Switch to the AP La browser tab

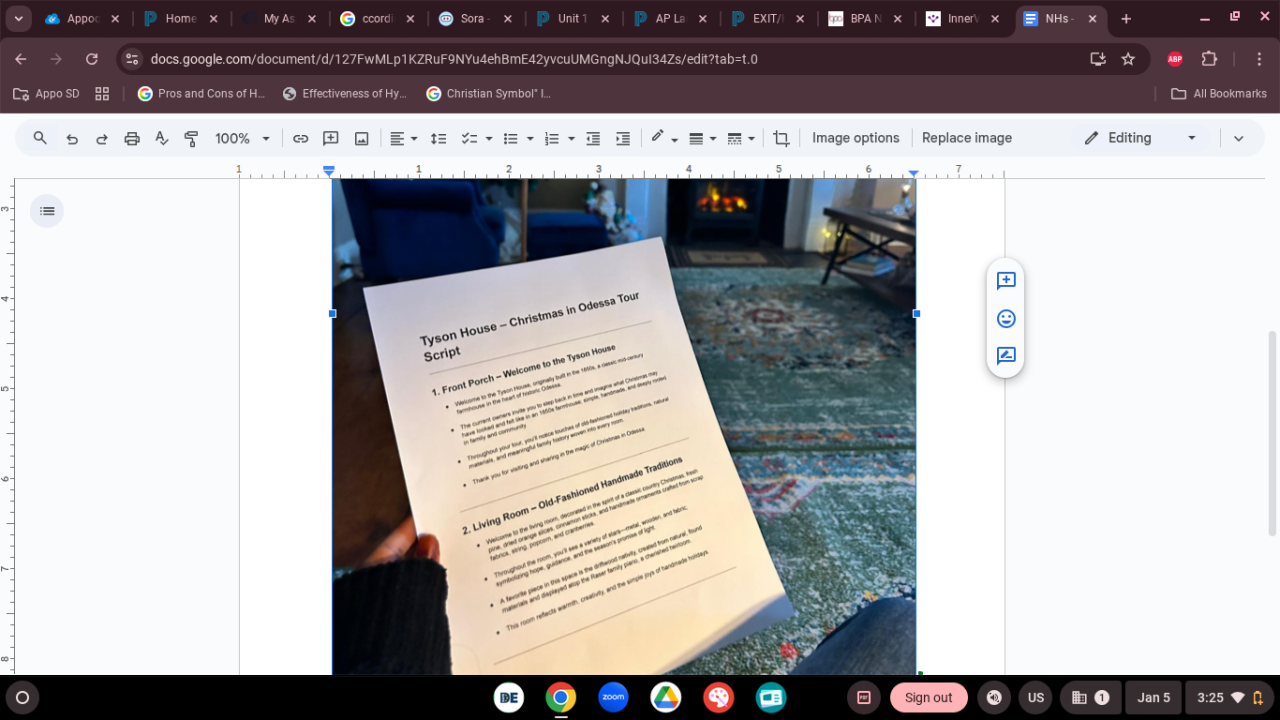tap(670, 19)
